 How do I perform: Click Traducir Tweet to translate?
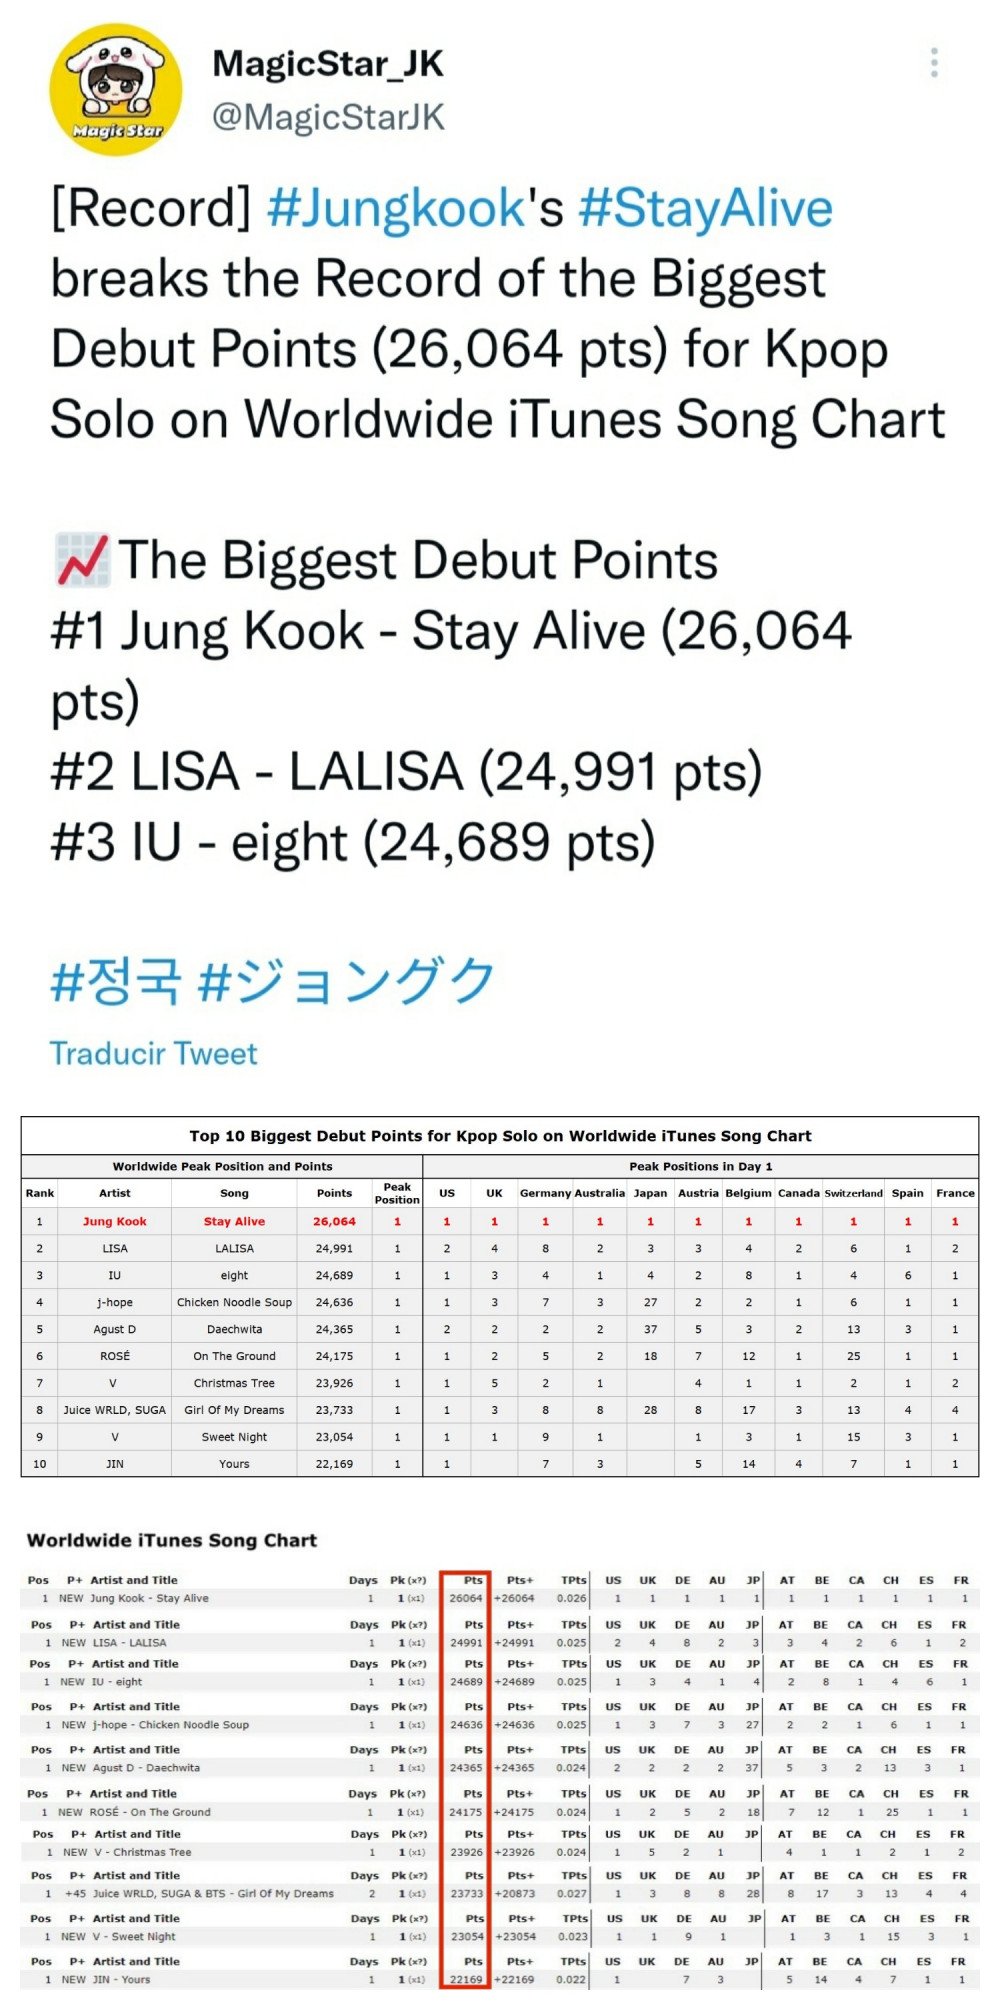(153, 1053)
